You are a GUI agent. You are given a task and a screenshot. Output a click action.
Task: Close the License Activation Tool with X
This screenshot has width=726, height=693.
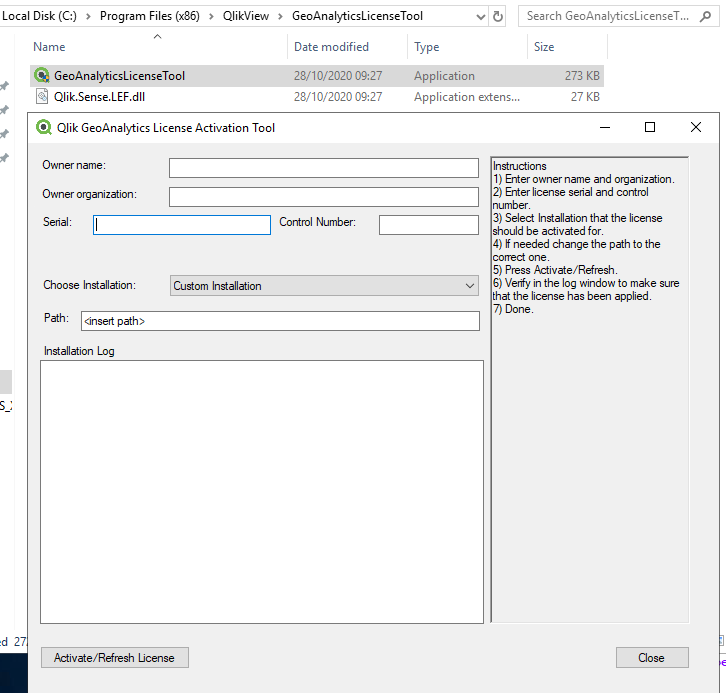pyautogui.click(x=695, y=127)
